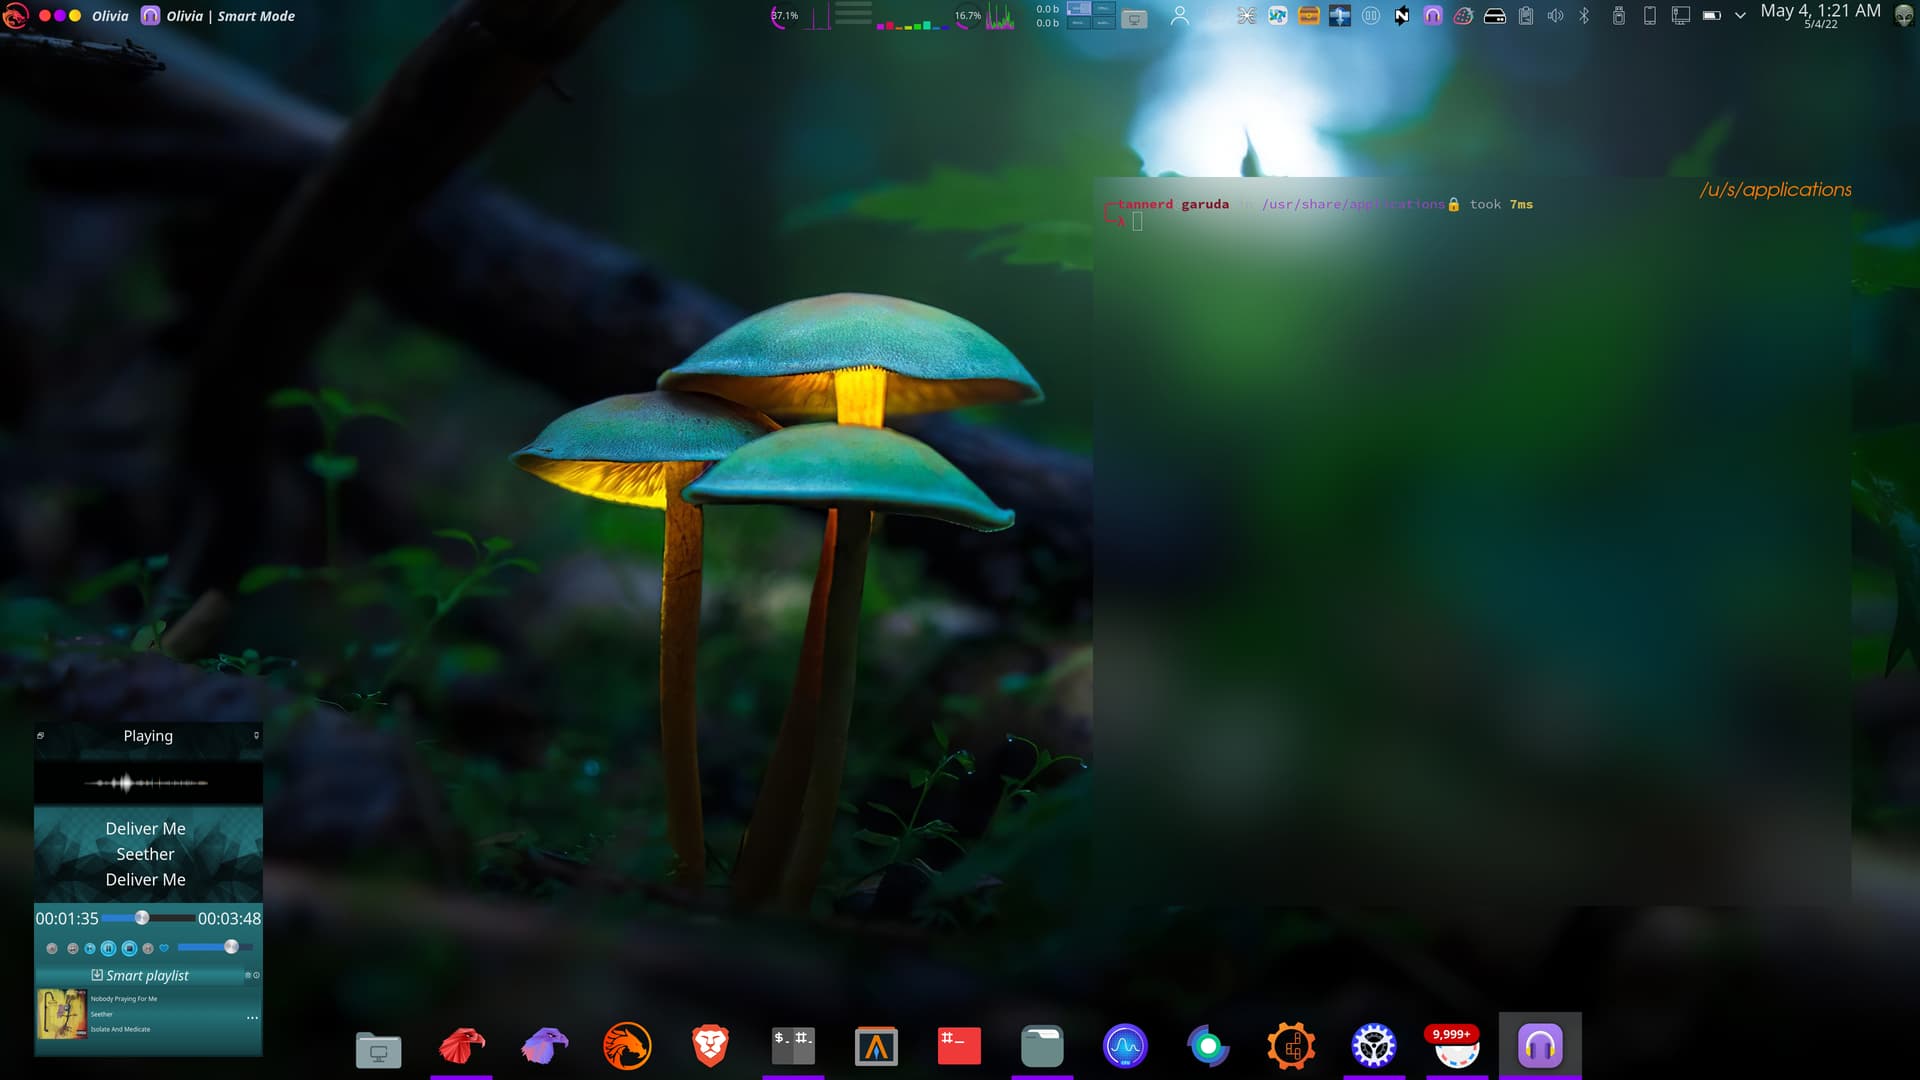
Task: Click the restore window icon in Olivia player header
Action: tap(41, 736)
